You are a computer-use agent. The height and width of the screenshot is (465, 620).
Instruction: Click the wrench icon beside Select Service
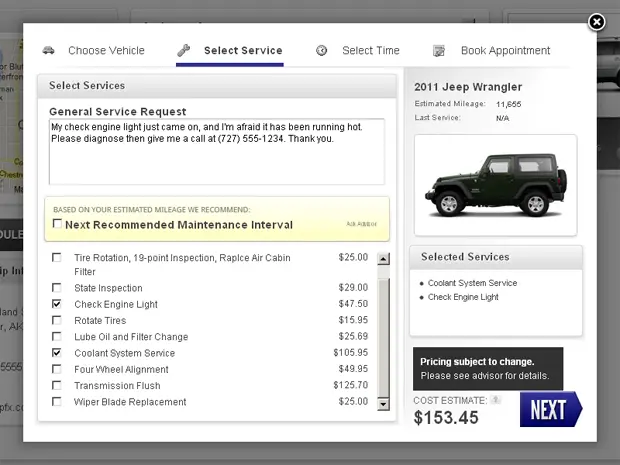tap(183, 50)
